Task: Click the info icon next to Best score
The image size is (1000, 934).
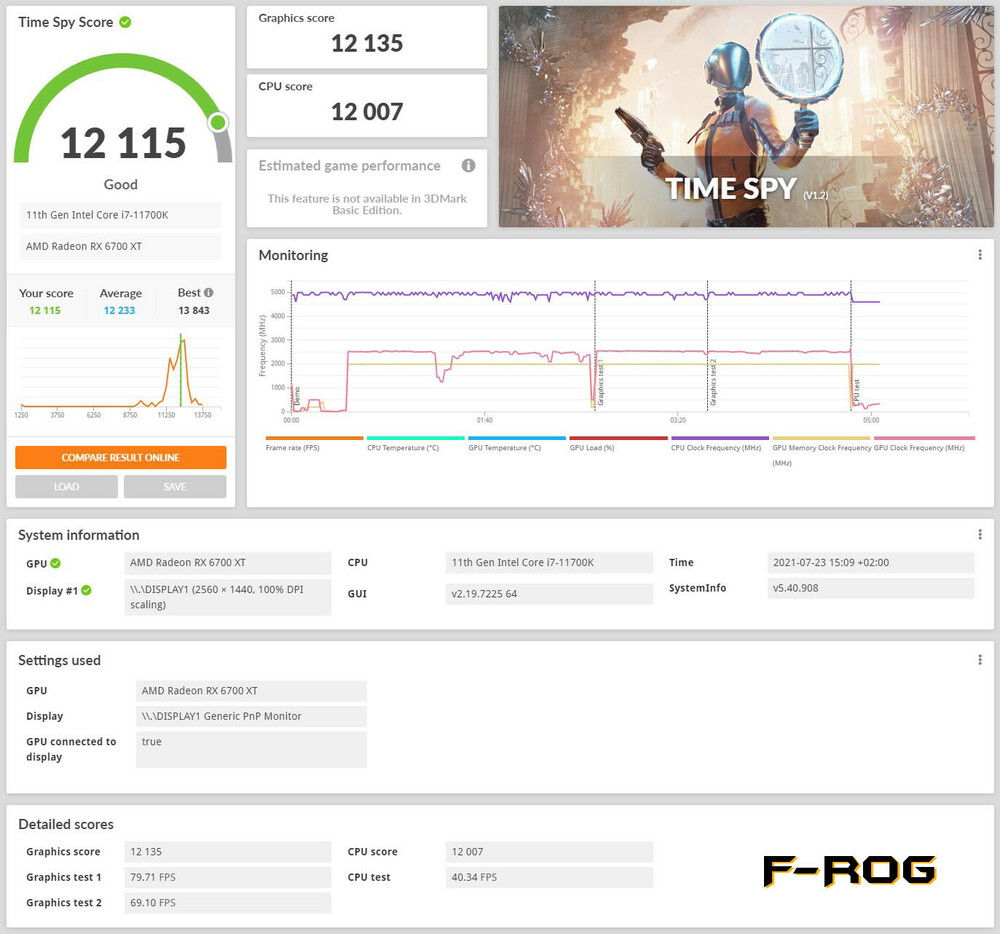Action: click(209, 293)
